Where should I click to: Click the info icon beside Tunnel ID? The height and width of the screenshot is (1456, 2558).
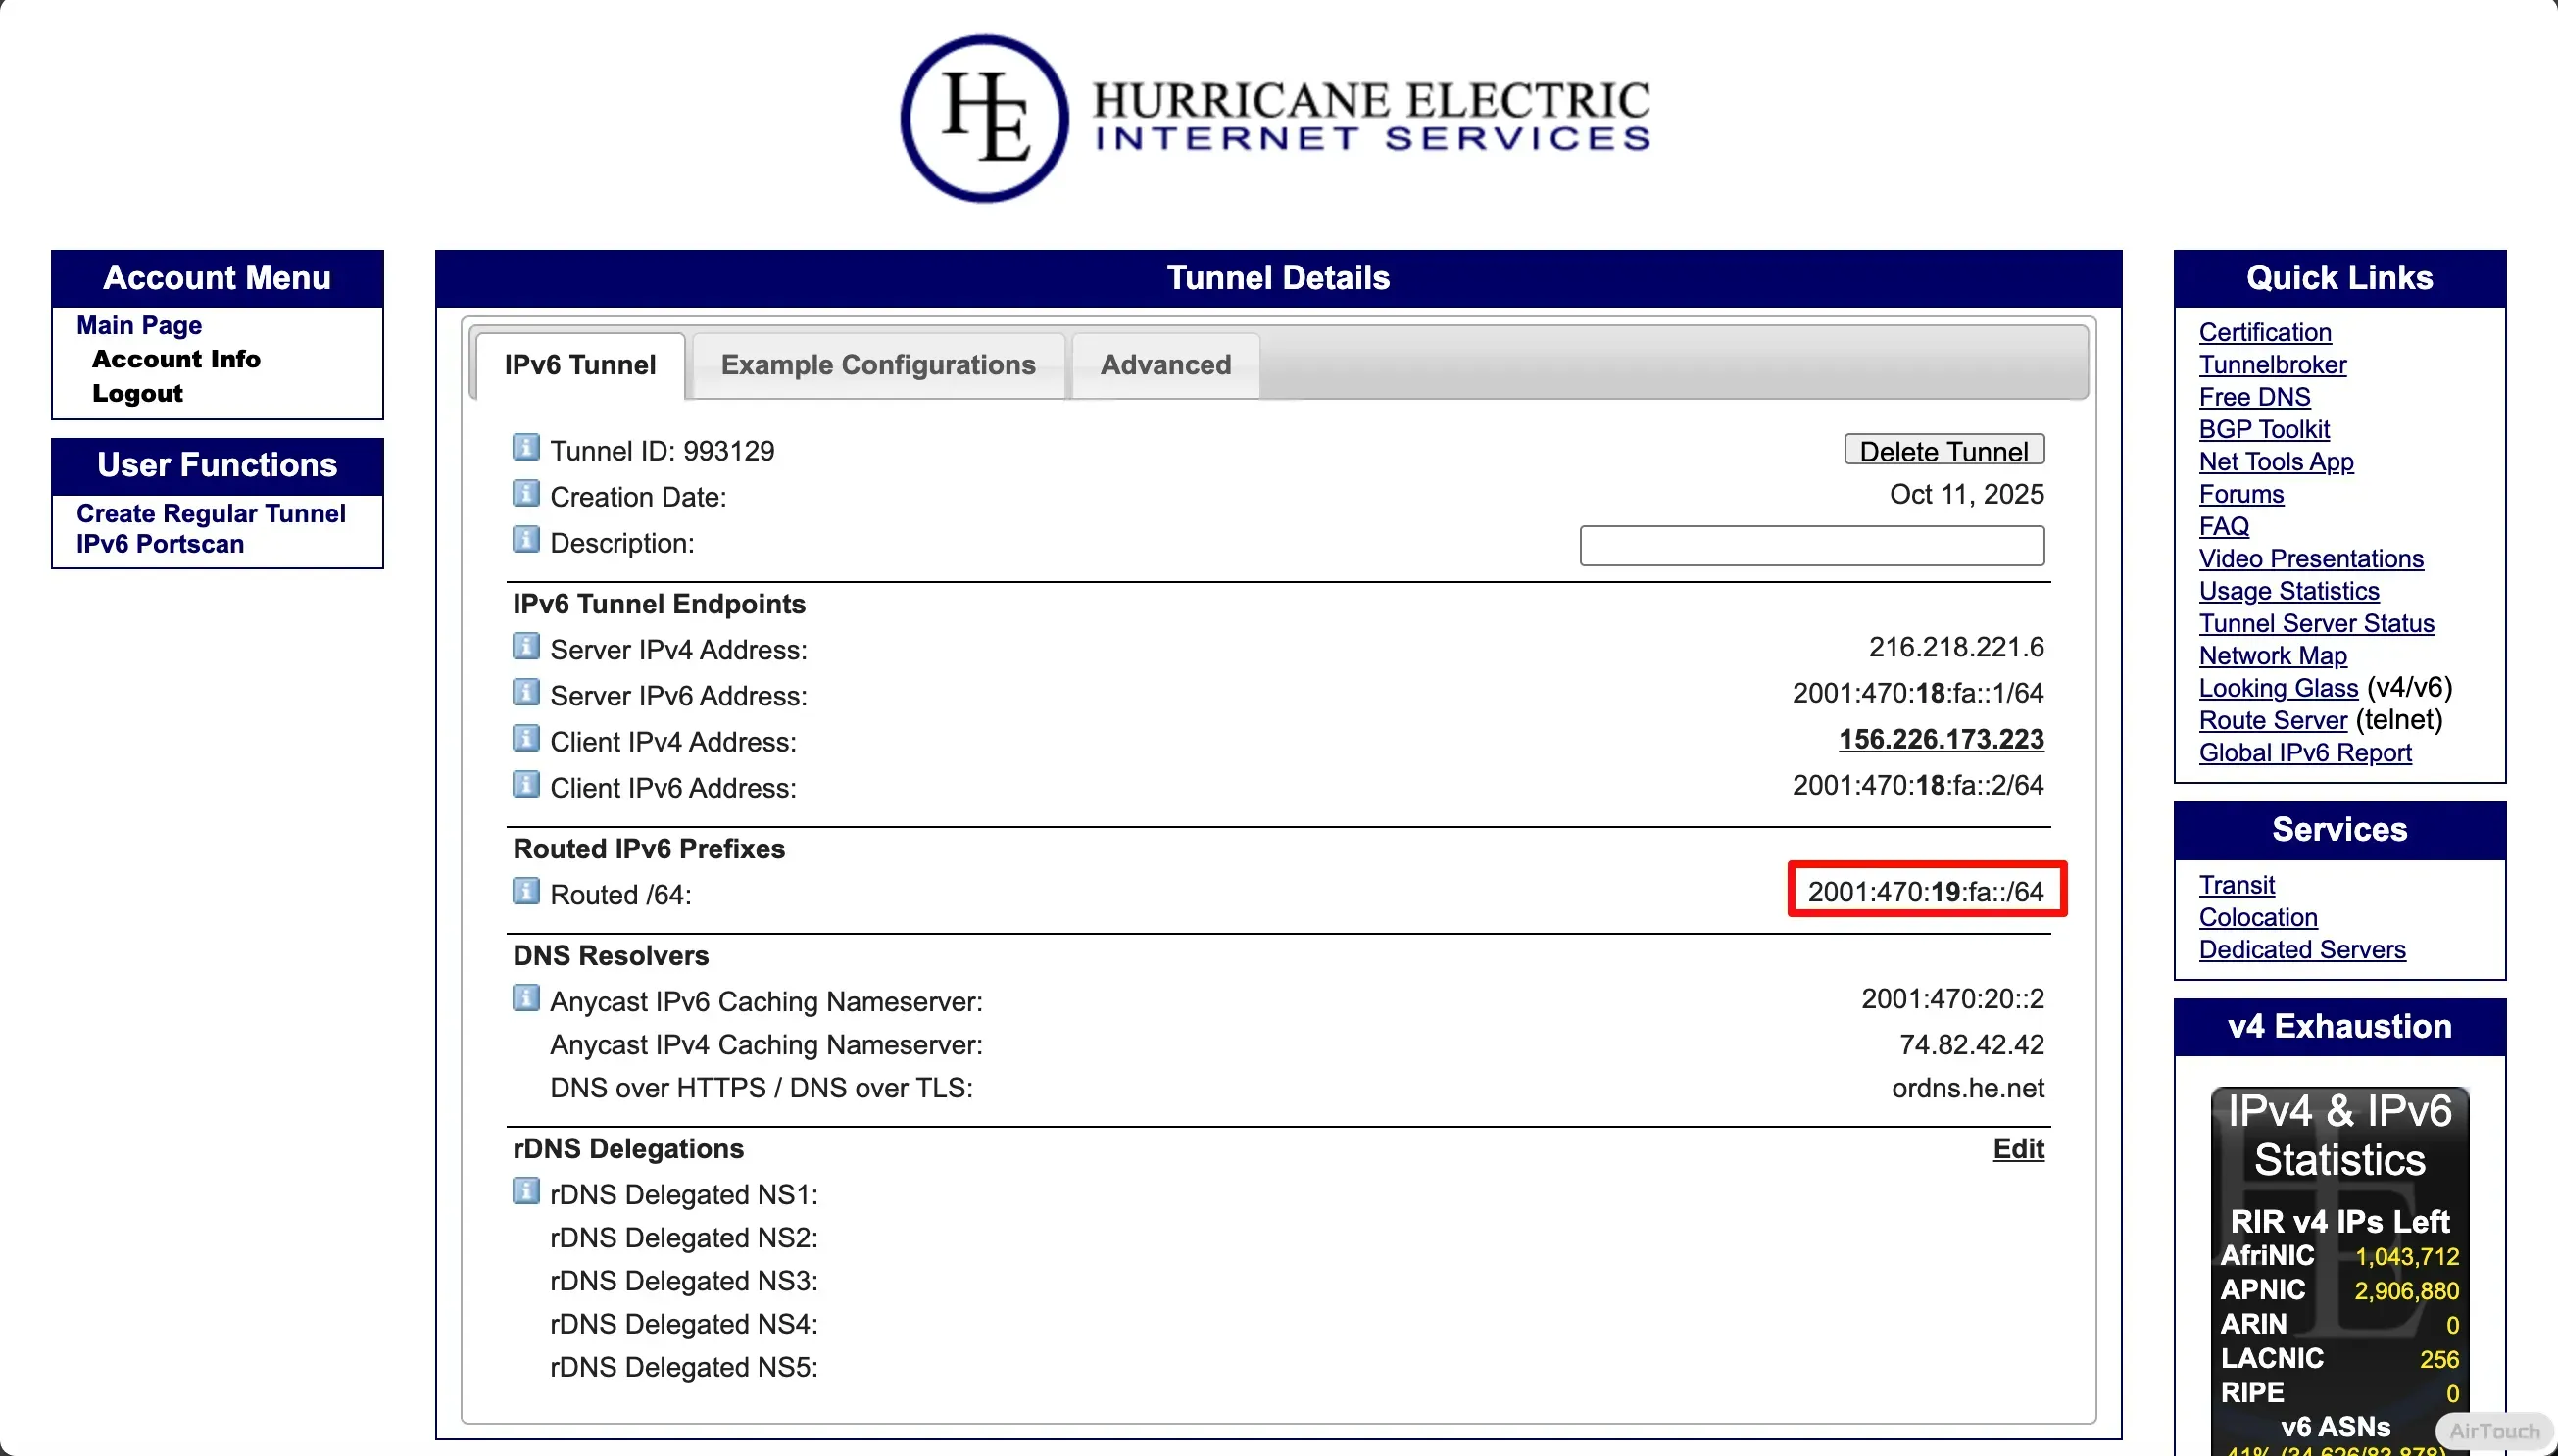point(526,447)
